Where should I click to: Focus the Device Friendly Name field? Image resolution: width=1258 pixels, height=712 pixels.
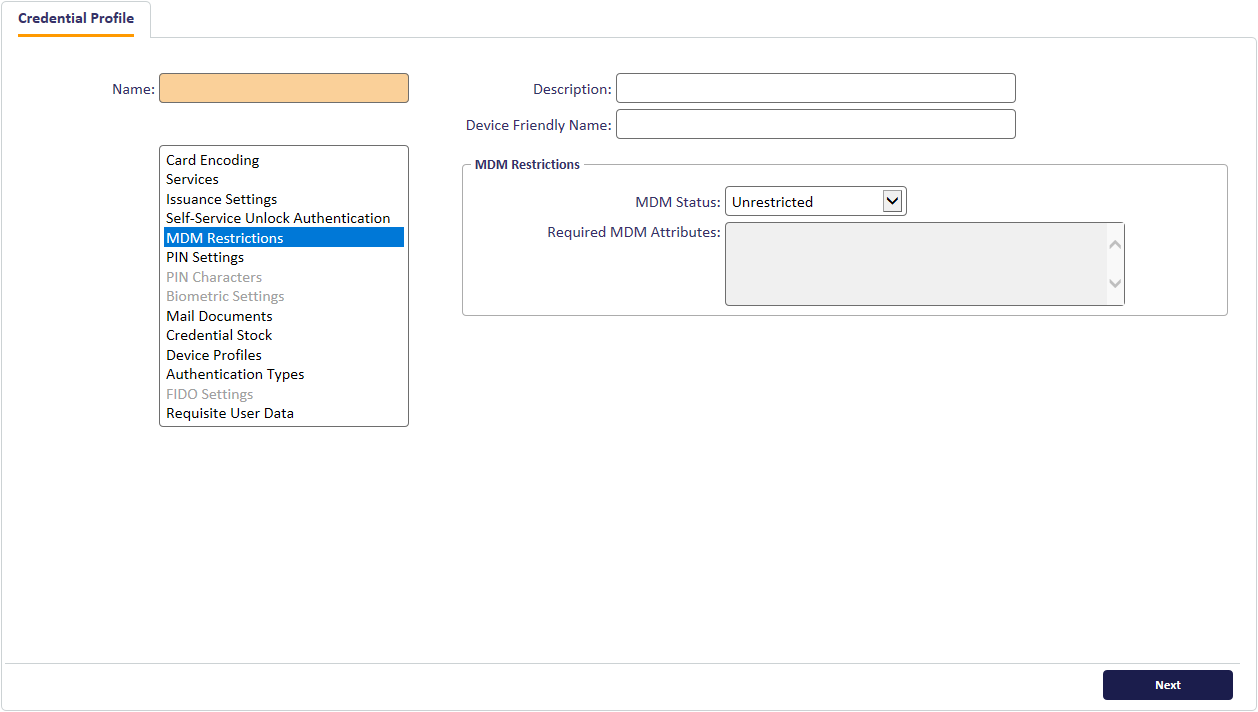[x=815, y=125]
